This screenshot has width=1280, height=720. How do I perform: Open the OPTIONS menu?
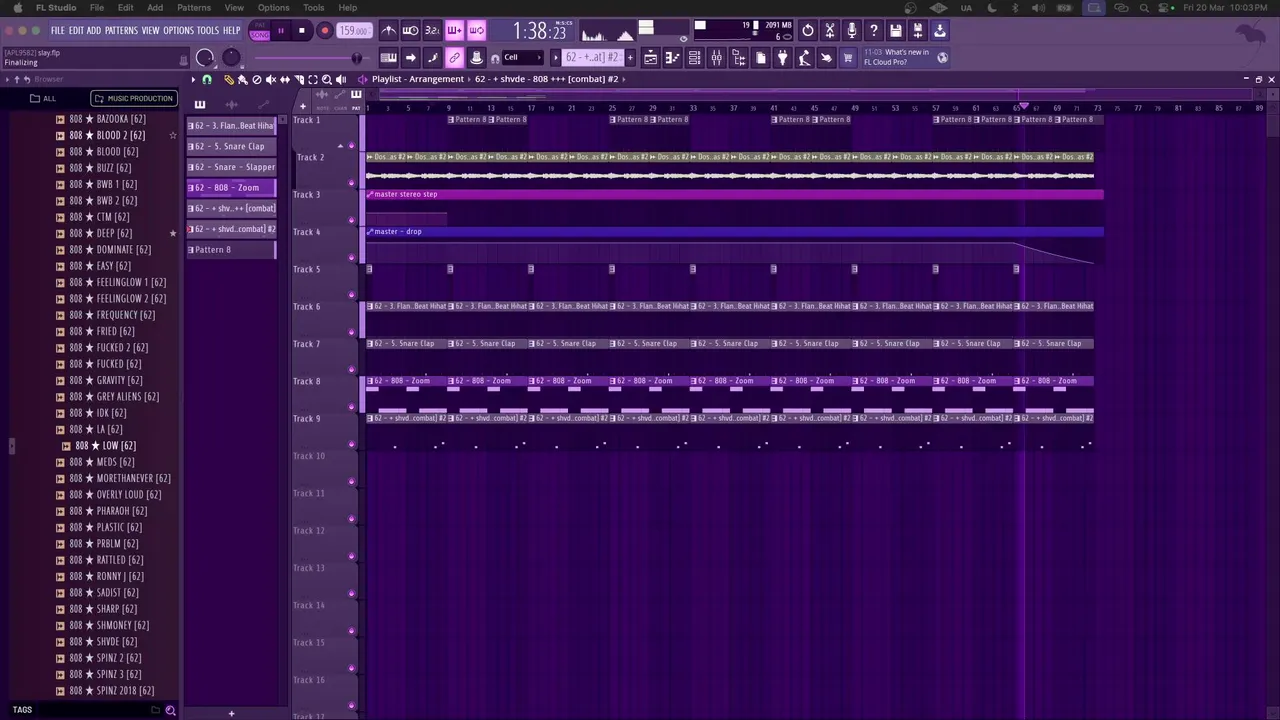click(178, 31)
